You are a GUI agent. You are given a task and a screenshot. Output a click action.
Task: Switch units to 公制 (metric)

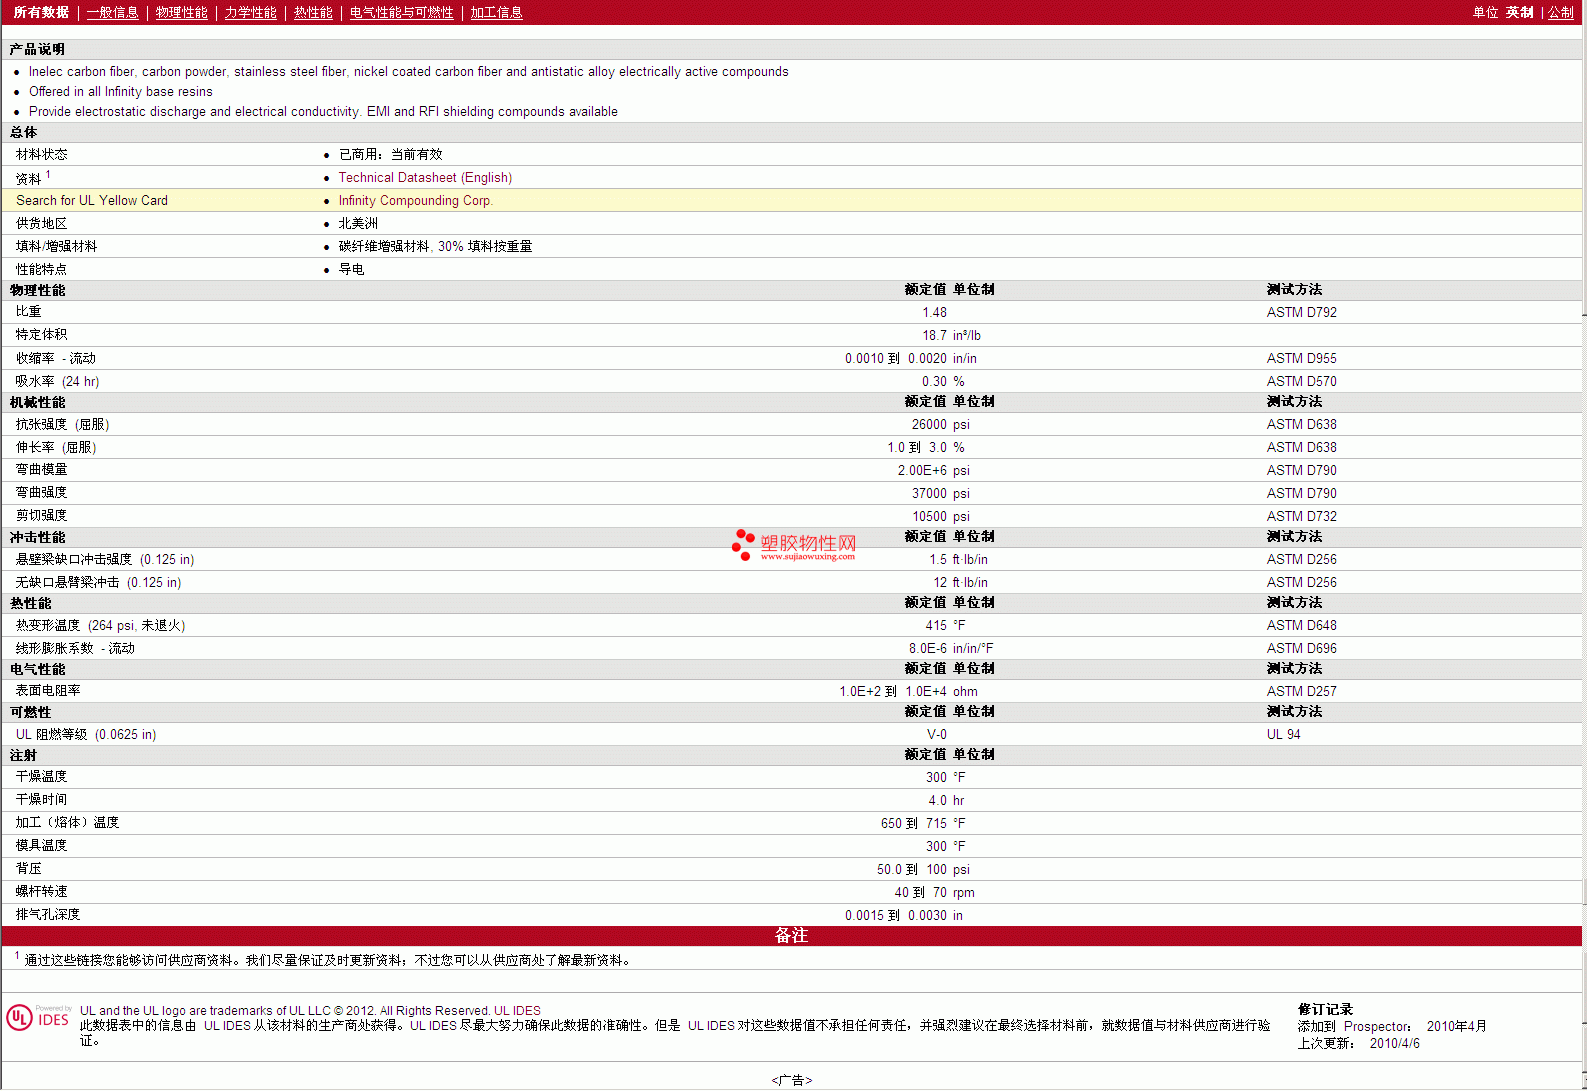click(1560, 12)
